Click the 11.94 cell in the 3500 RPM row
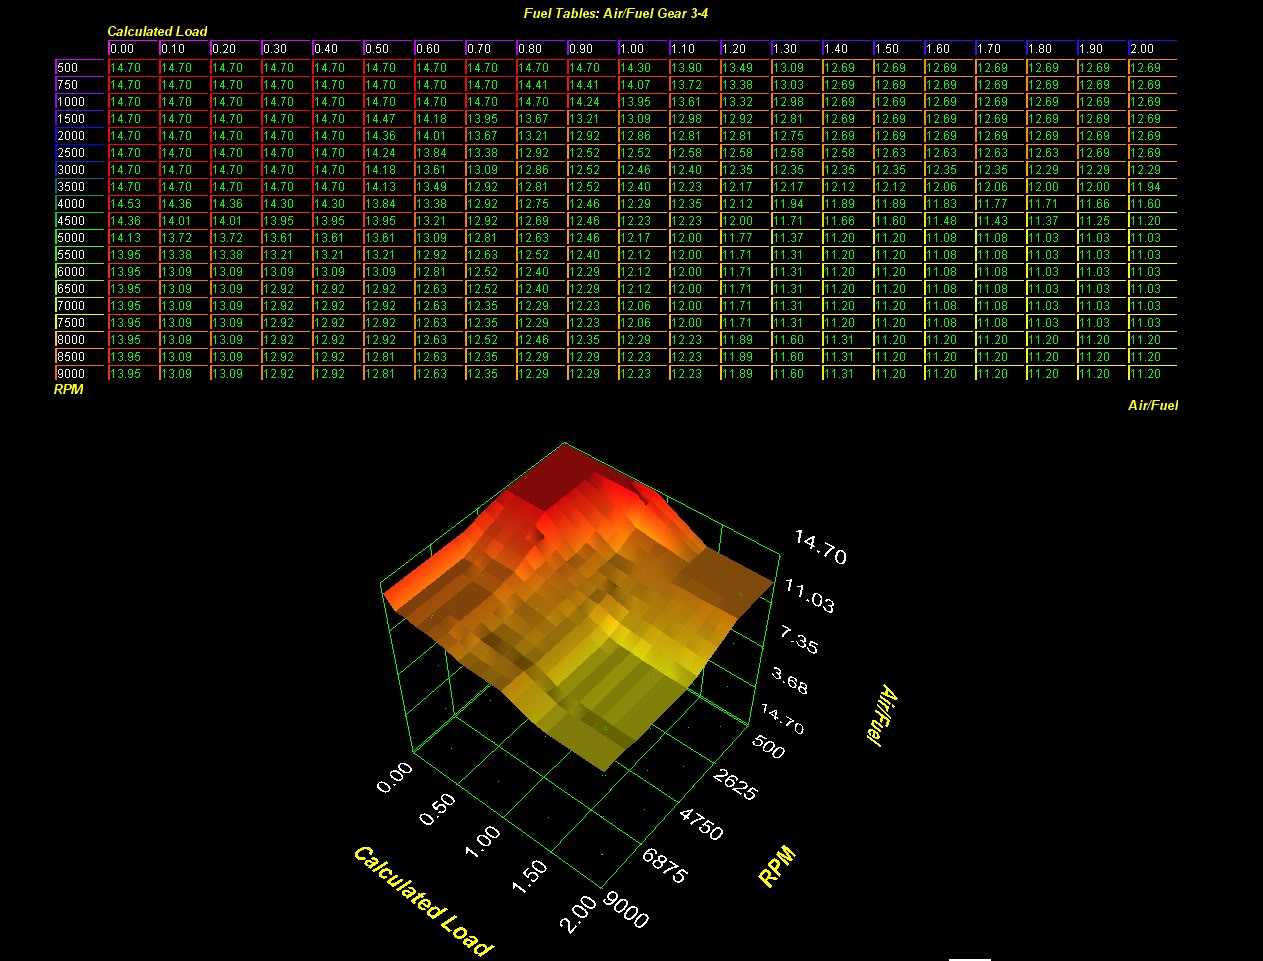The height and width of the screenshot is (961, 1263). [1153, 187]
